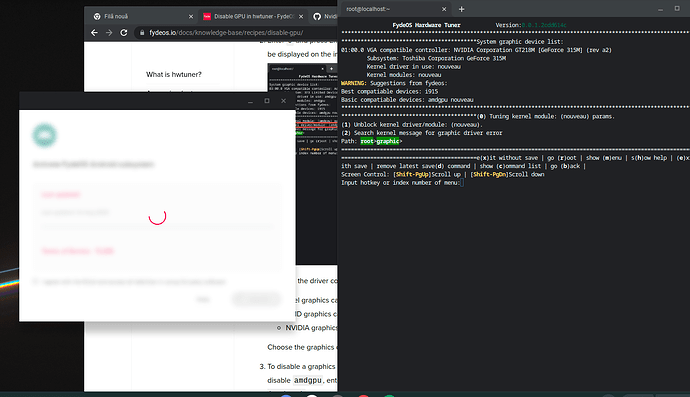
Task: Go forward in the Chrome browser
Action: pos(109,33)
